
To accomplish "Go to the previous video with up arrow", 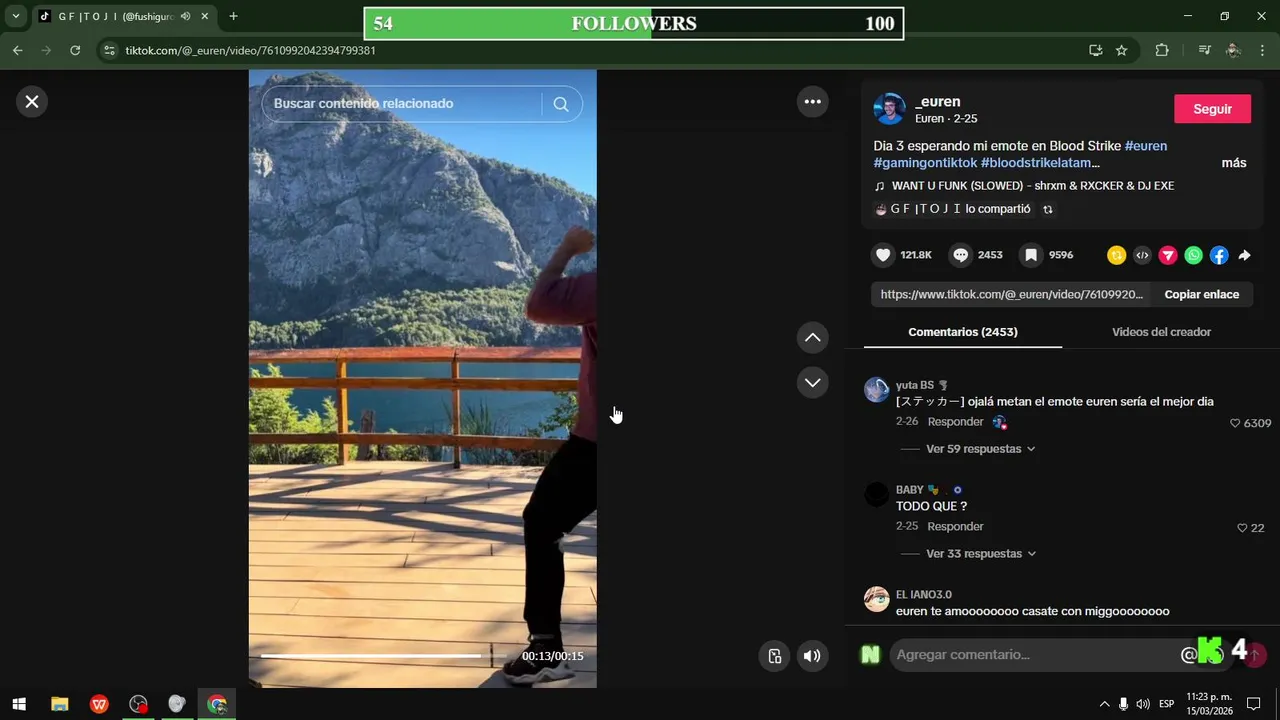I will pyautogui.click(x=812, y=338).
